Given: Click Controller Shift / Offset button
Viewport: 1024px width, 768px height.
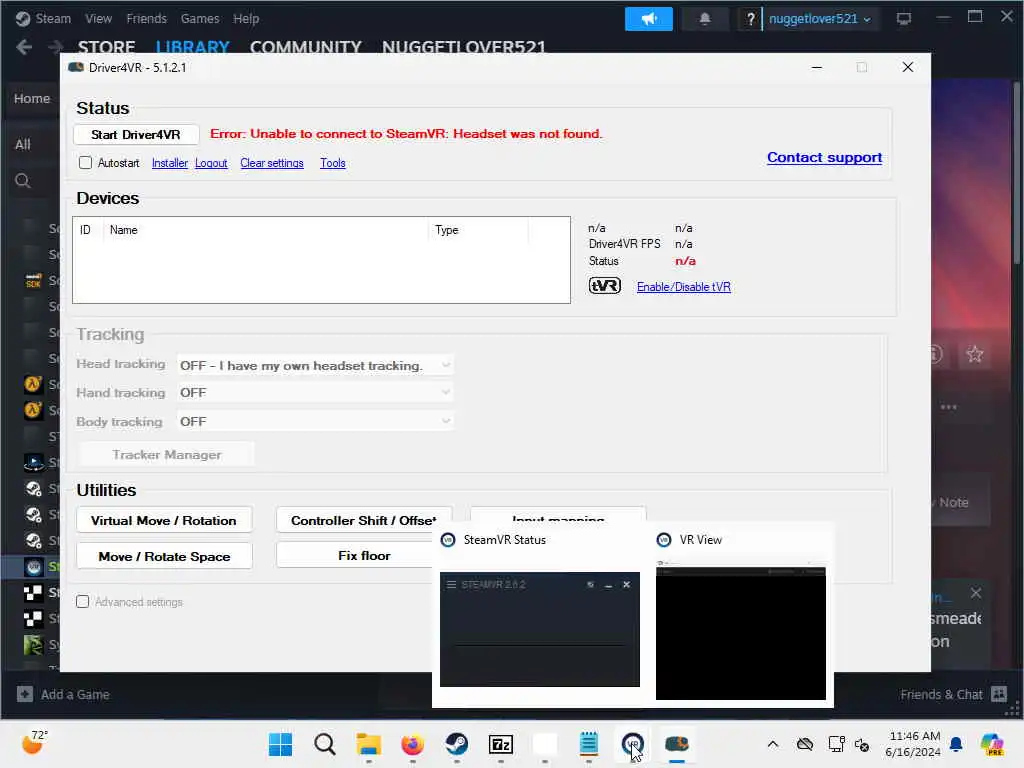Looking at the screenshot, I should coord(364,520).
